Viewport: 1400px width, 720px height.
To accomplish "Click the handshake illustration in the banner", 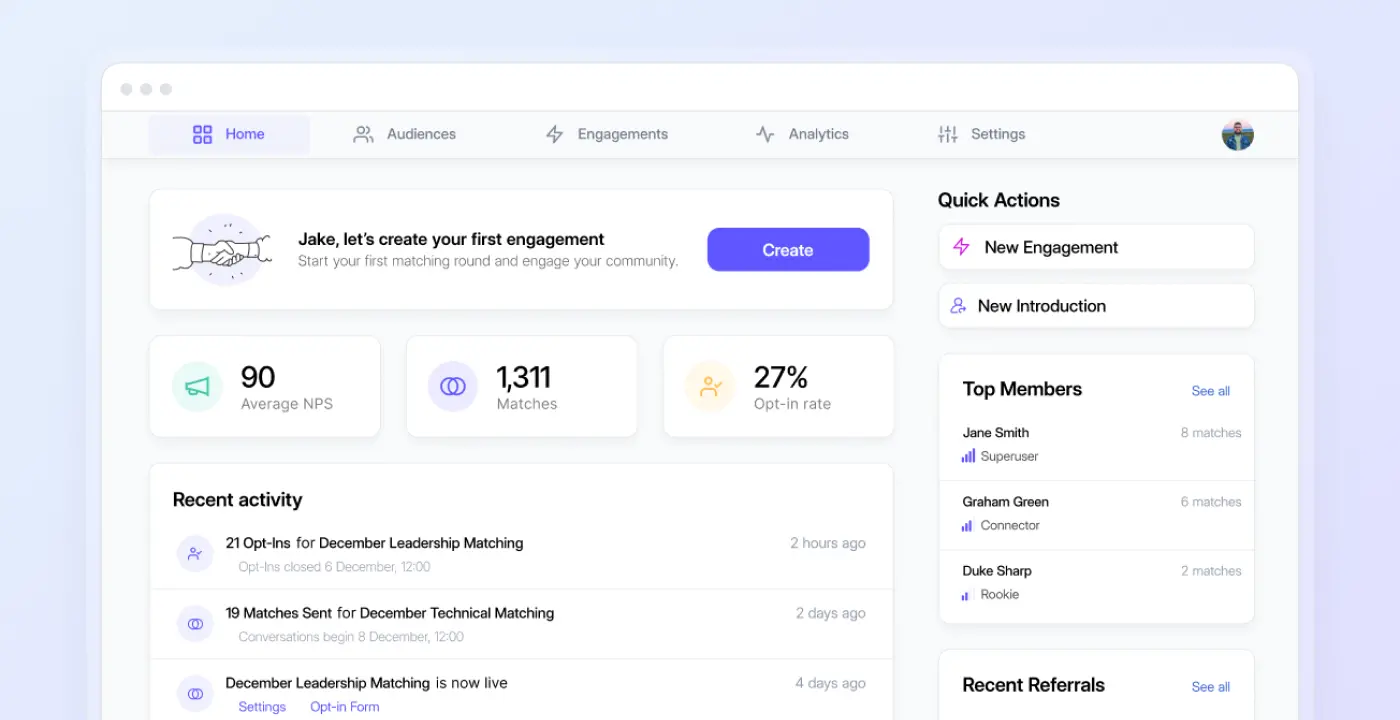I will 223,250.
